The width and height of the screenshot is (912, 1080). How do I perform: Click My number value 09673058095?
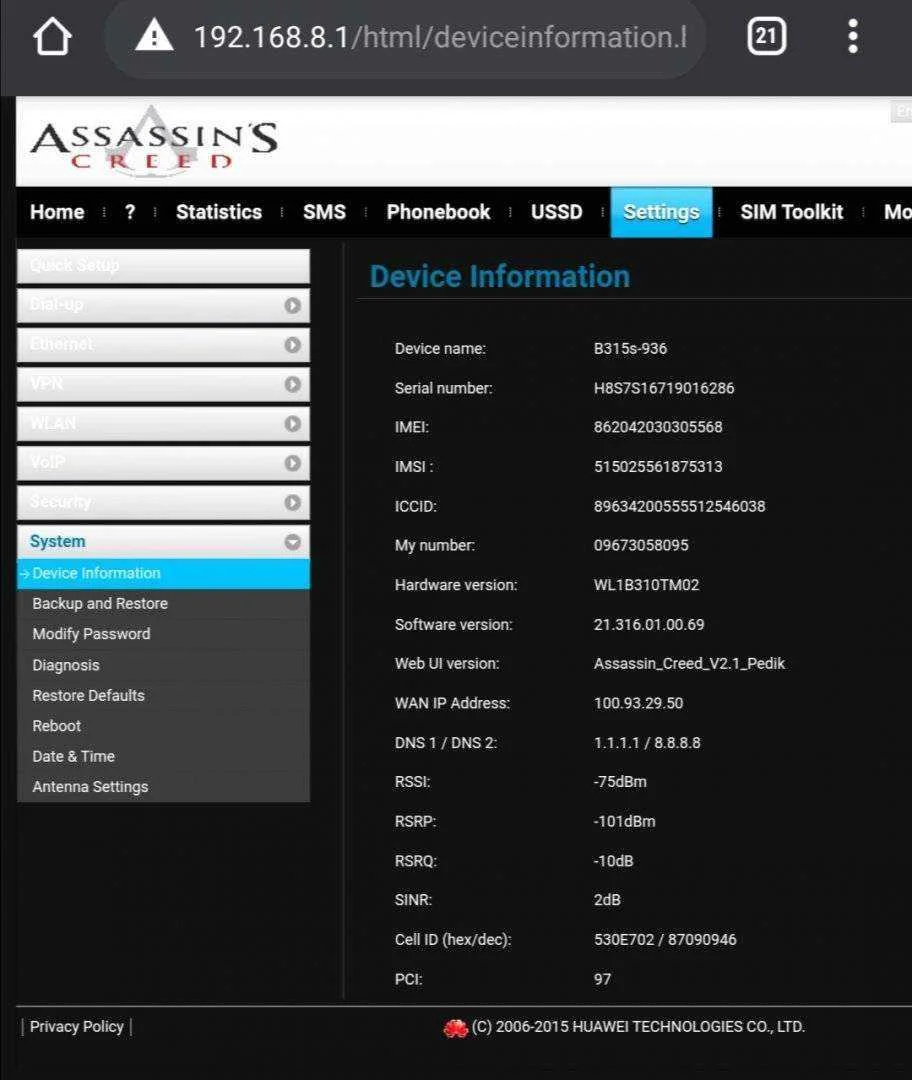pos(641,546)
